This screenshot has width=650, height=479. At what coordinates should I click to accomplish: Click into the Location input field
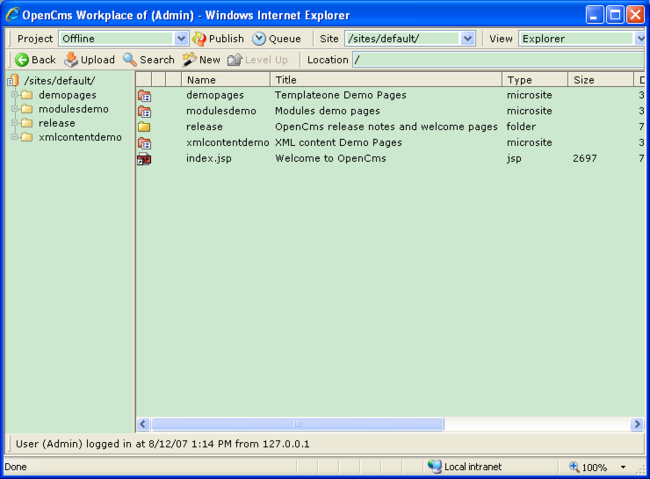point(499,60)
